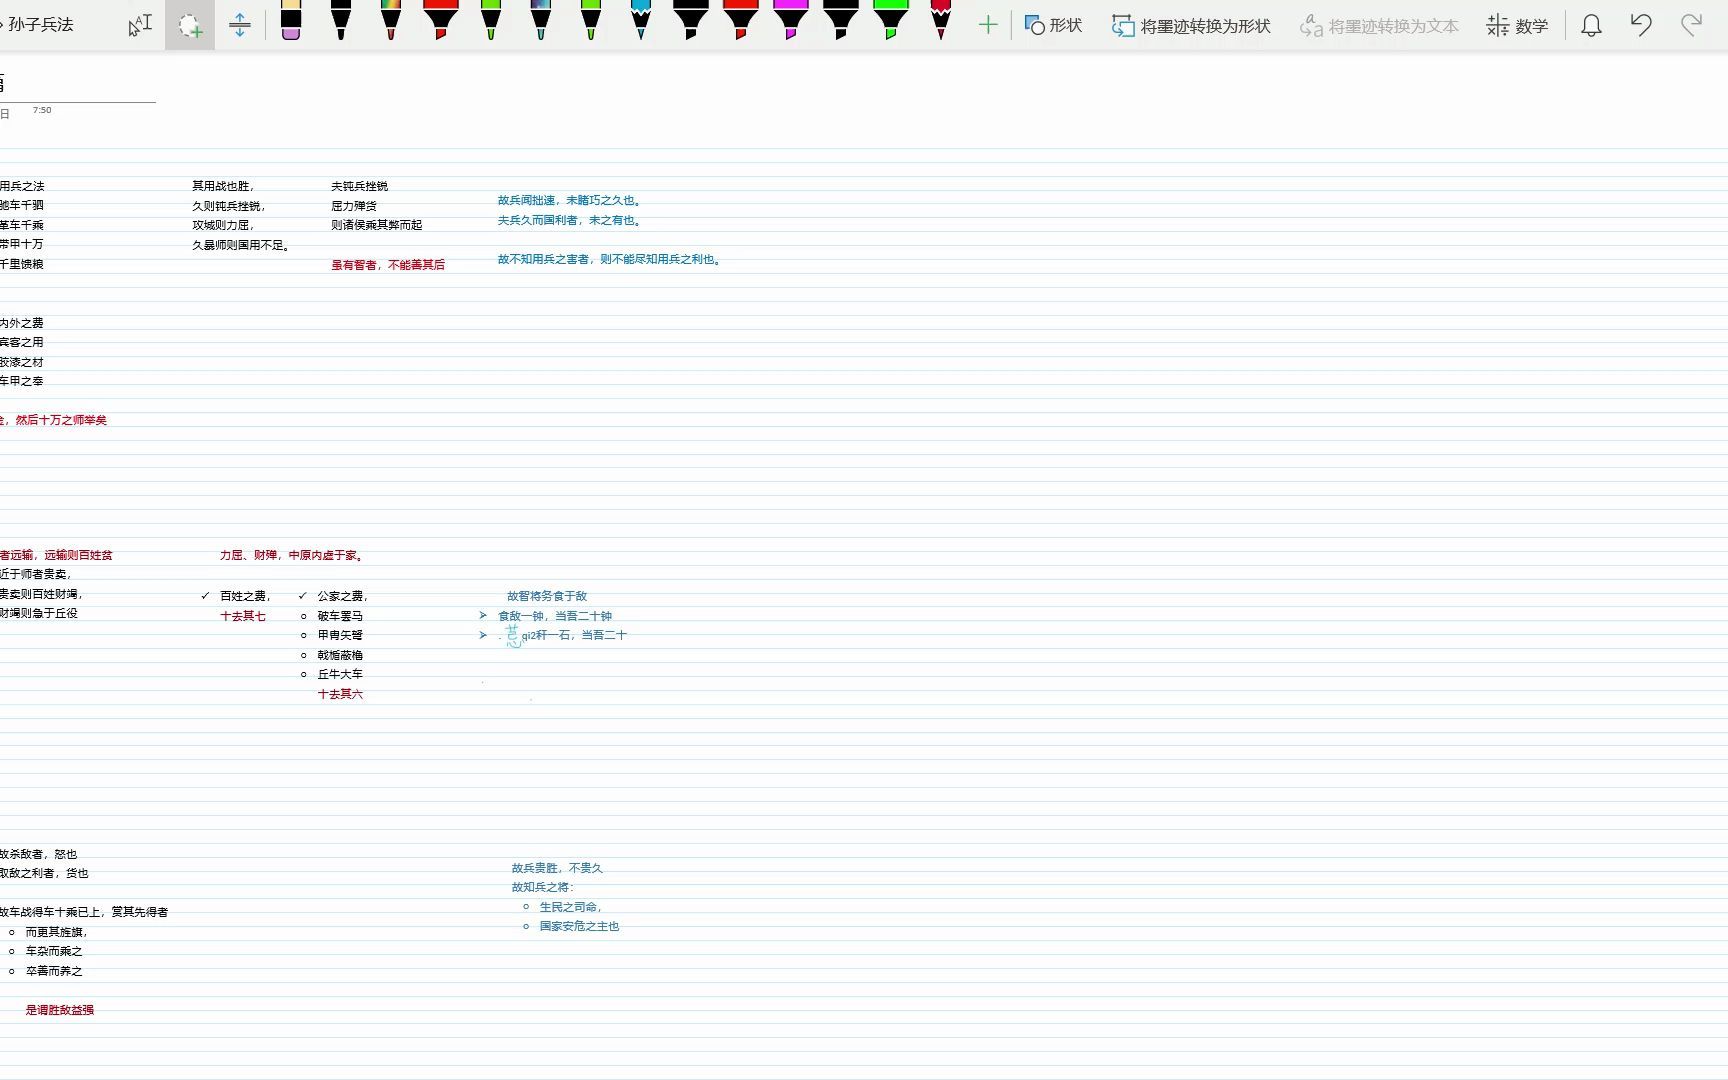The image size is (1728, 1080).
Task: Select black highlighter left of green highlighter
Action: click(841, 20)
